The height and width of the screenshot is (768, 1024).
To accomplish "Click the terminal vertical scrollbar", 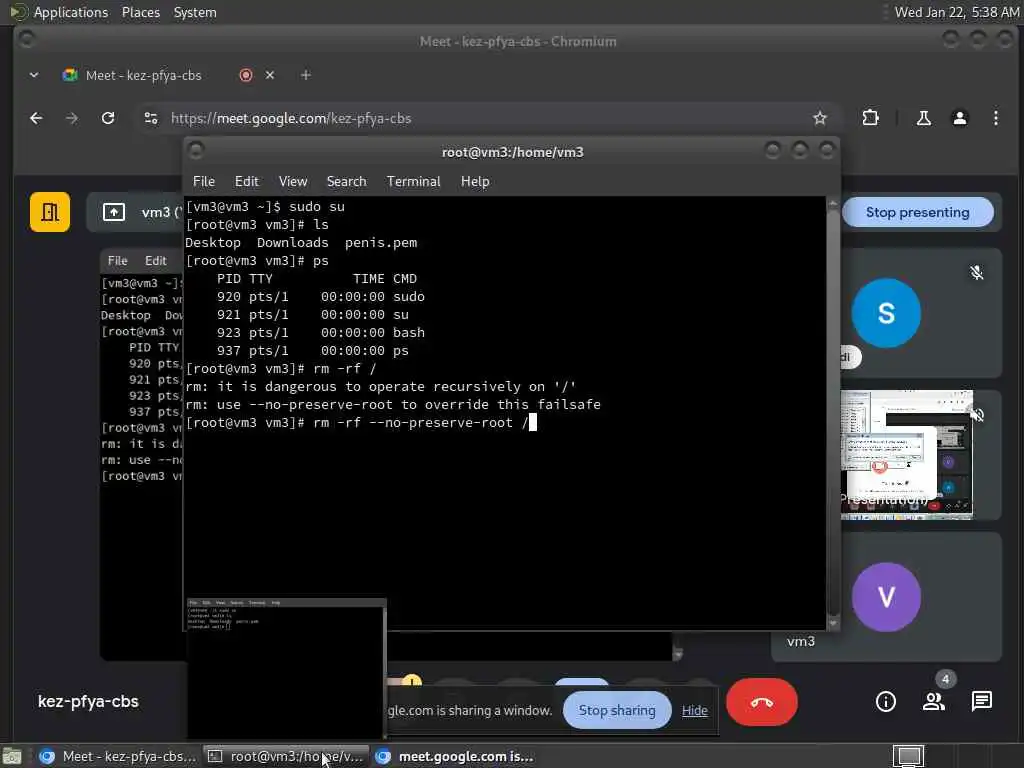I will (833, 411).
